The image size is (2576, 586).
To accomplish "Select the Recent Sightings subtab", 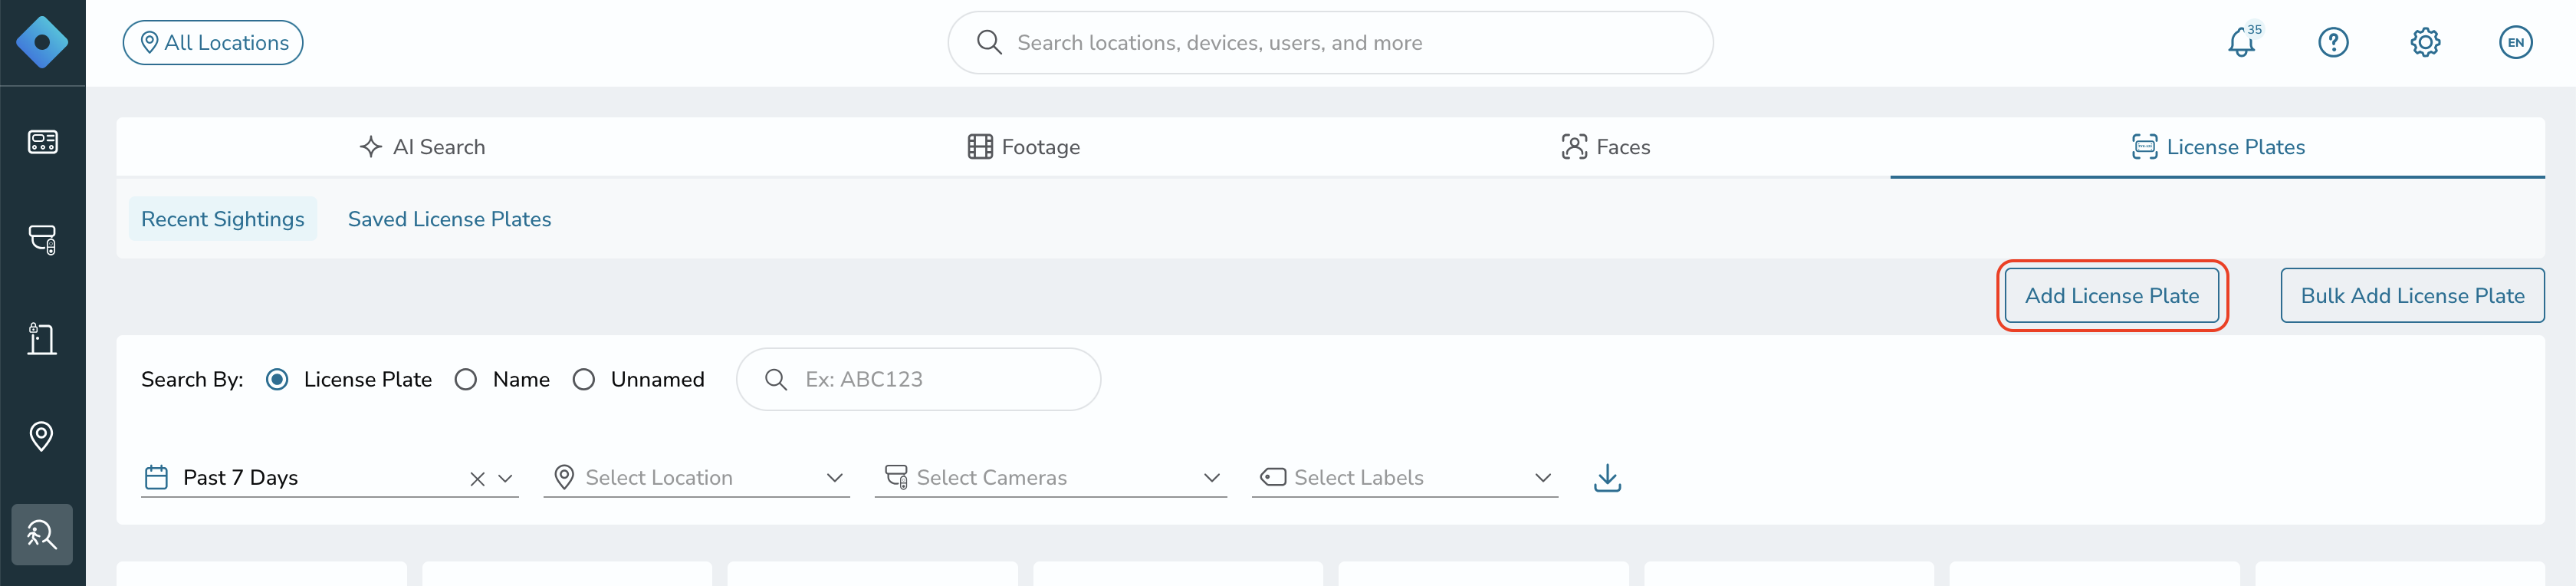I will pos(222,219).
